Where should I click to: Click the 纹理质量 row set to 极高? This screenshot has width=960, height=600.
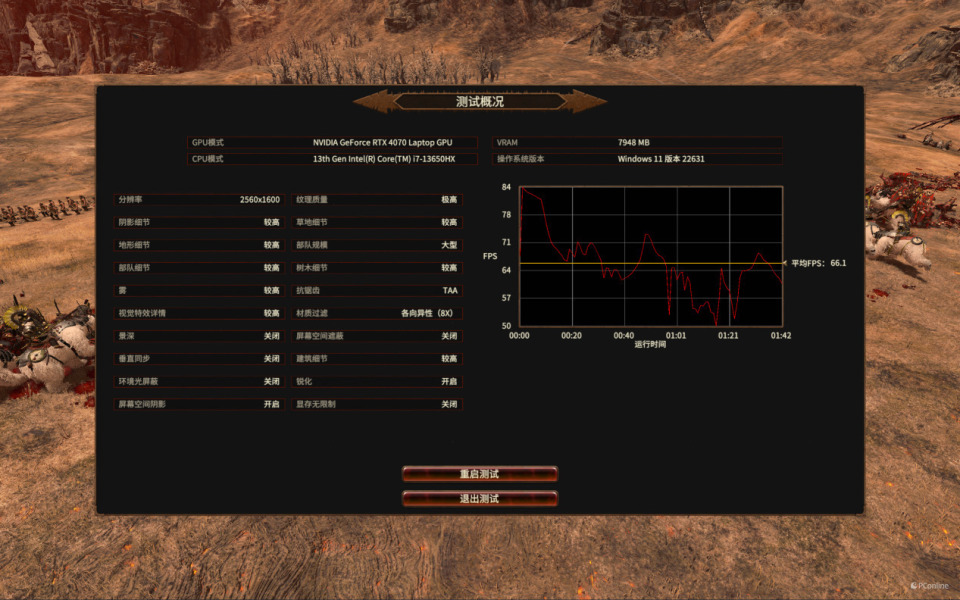(x=377, y=200)
